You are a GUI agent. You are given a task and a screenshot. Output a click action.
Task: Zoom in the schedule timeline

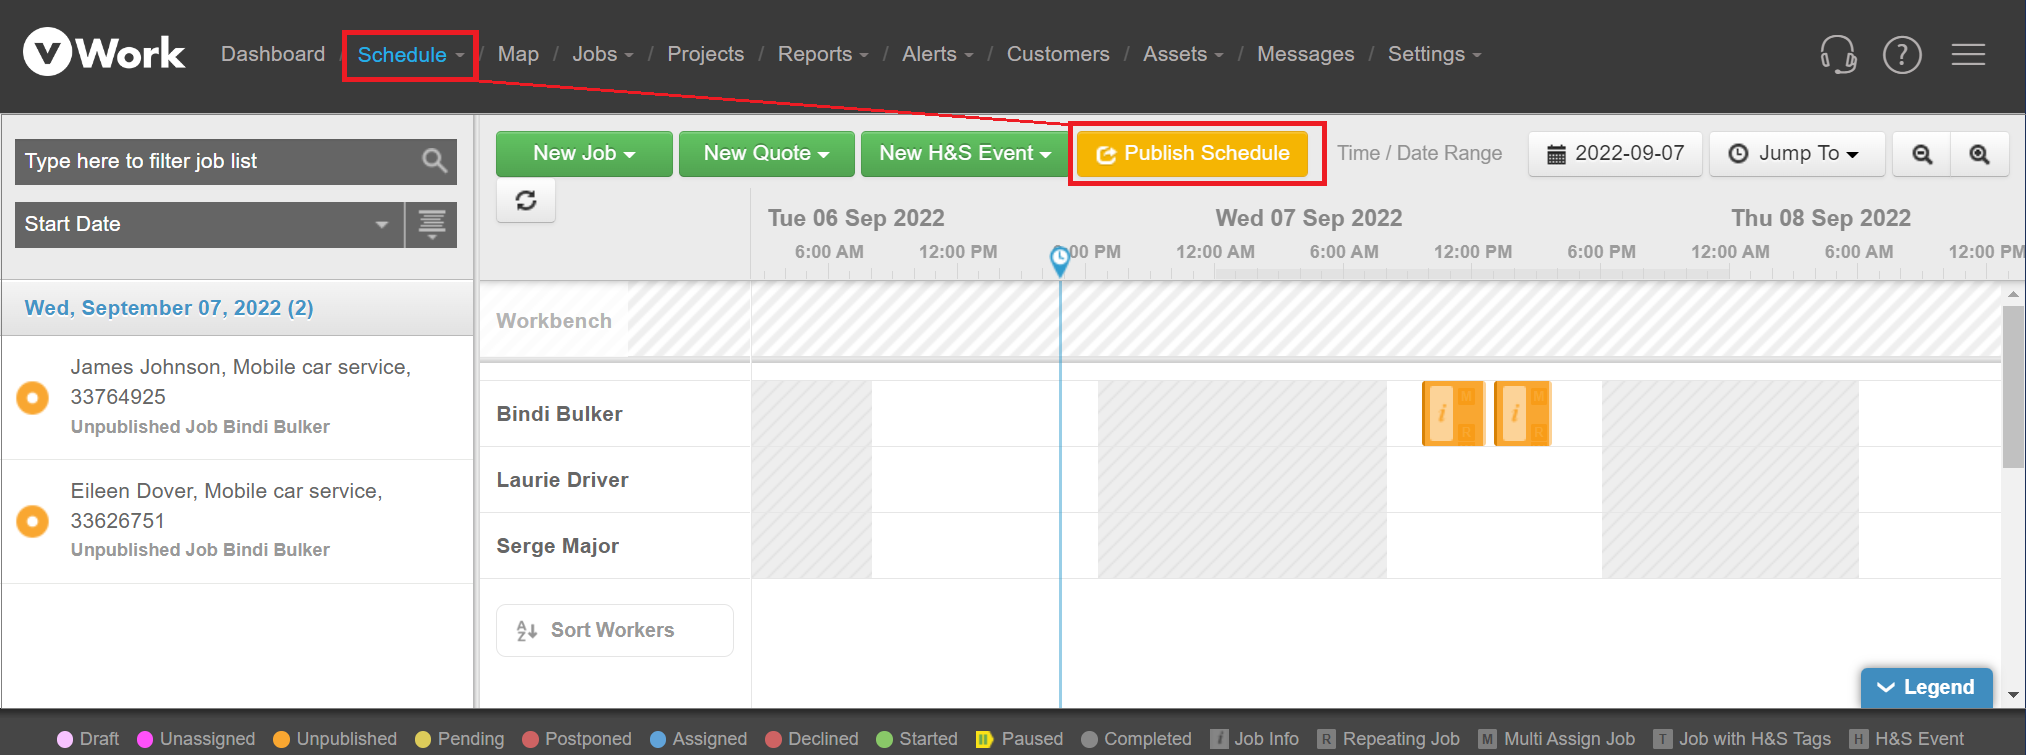(1979, 154)
